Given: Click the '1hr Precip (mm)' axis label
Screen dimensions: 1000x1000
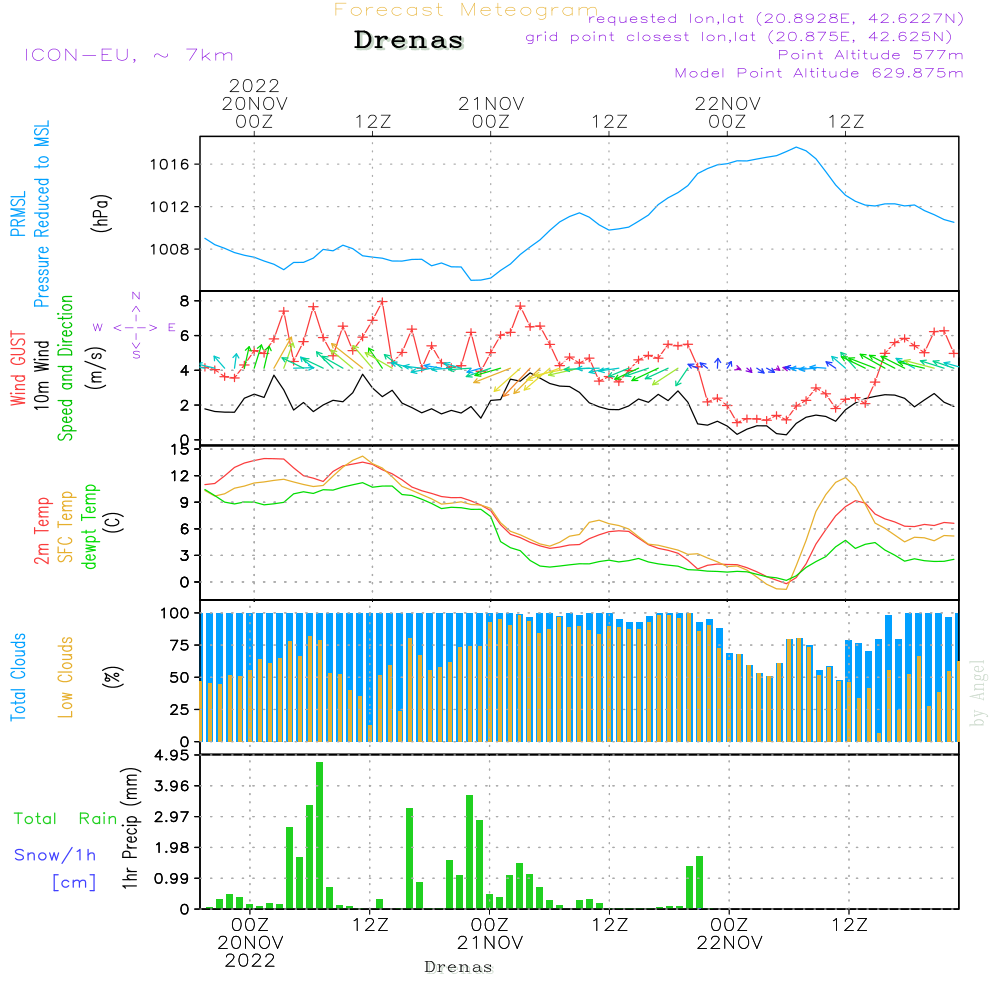Looking at the screenshot, I should (x=130, y=828).
